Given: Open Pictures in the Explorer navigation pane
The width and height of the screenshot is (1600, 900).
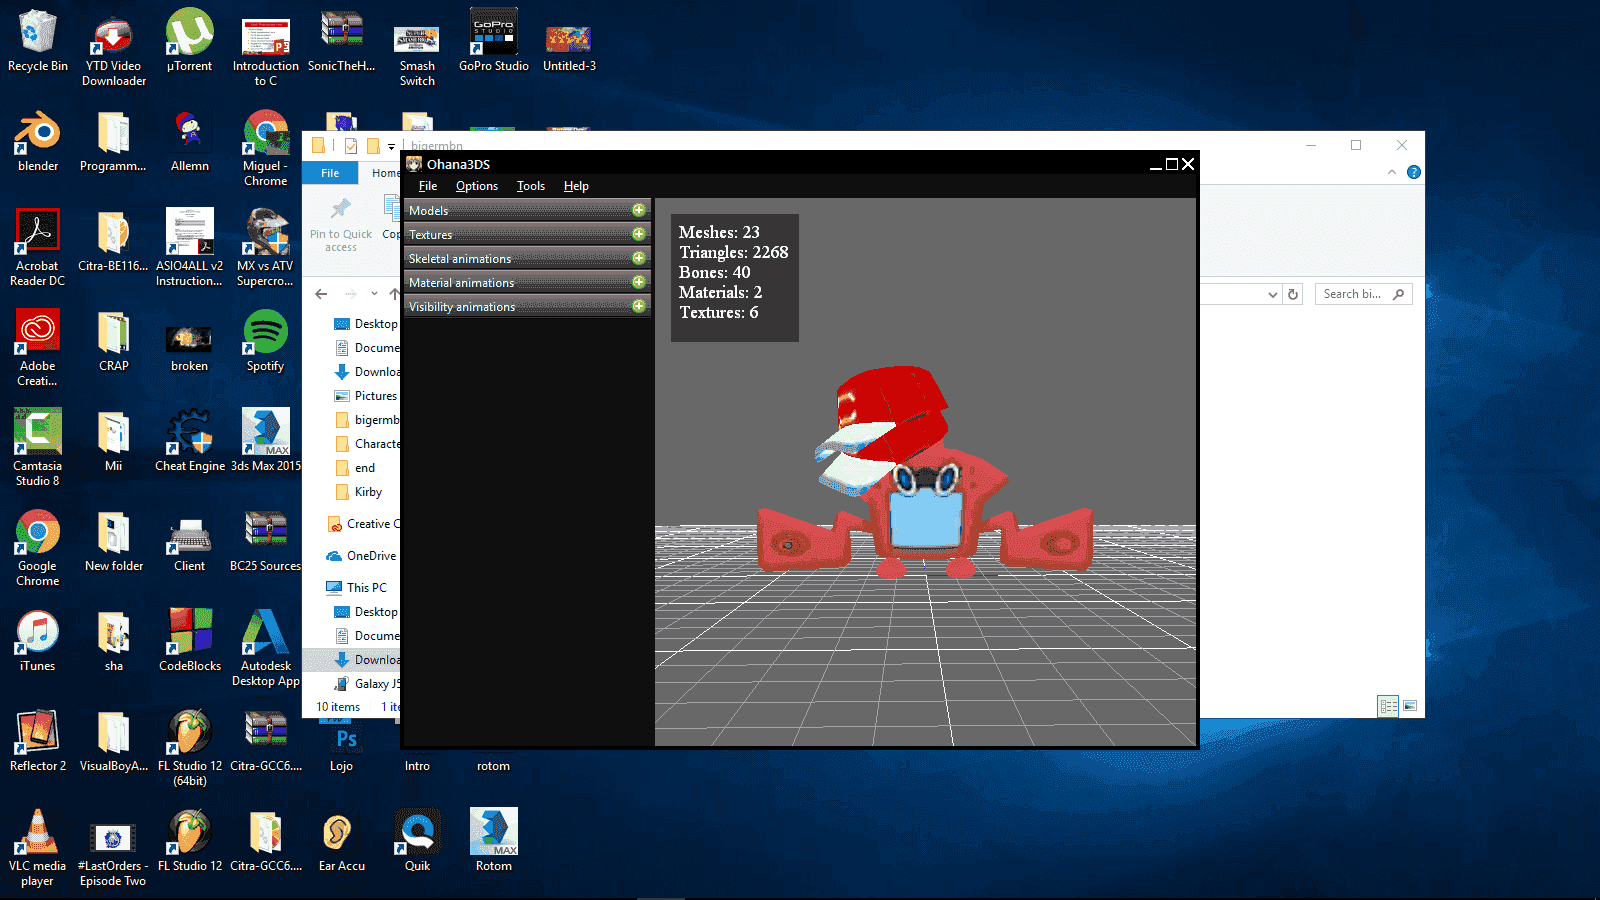Looking at the screenshot, I should click(366, 396).
